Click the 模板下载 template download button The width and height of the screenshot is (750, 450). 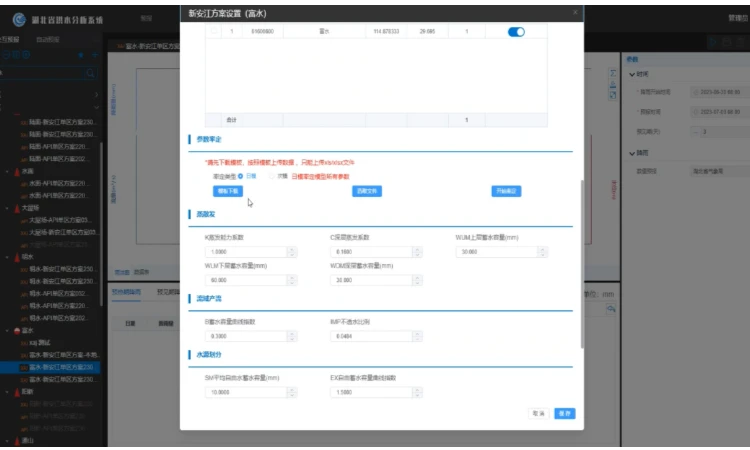tap(227, 190)
